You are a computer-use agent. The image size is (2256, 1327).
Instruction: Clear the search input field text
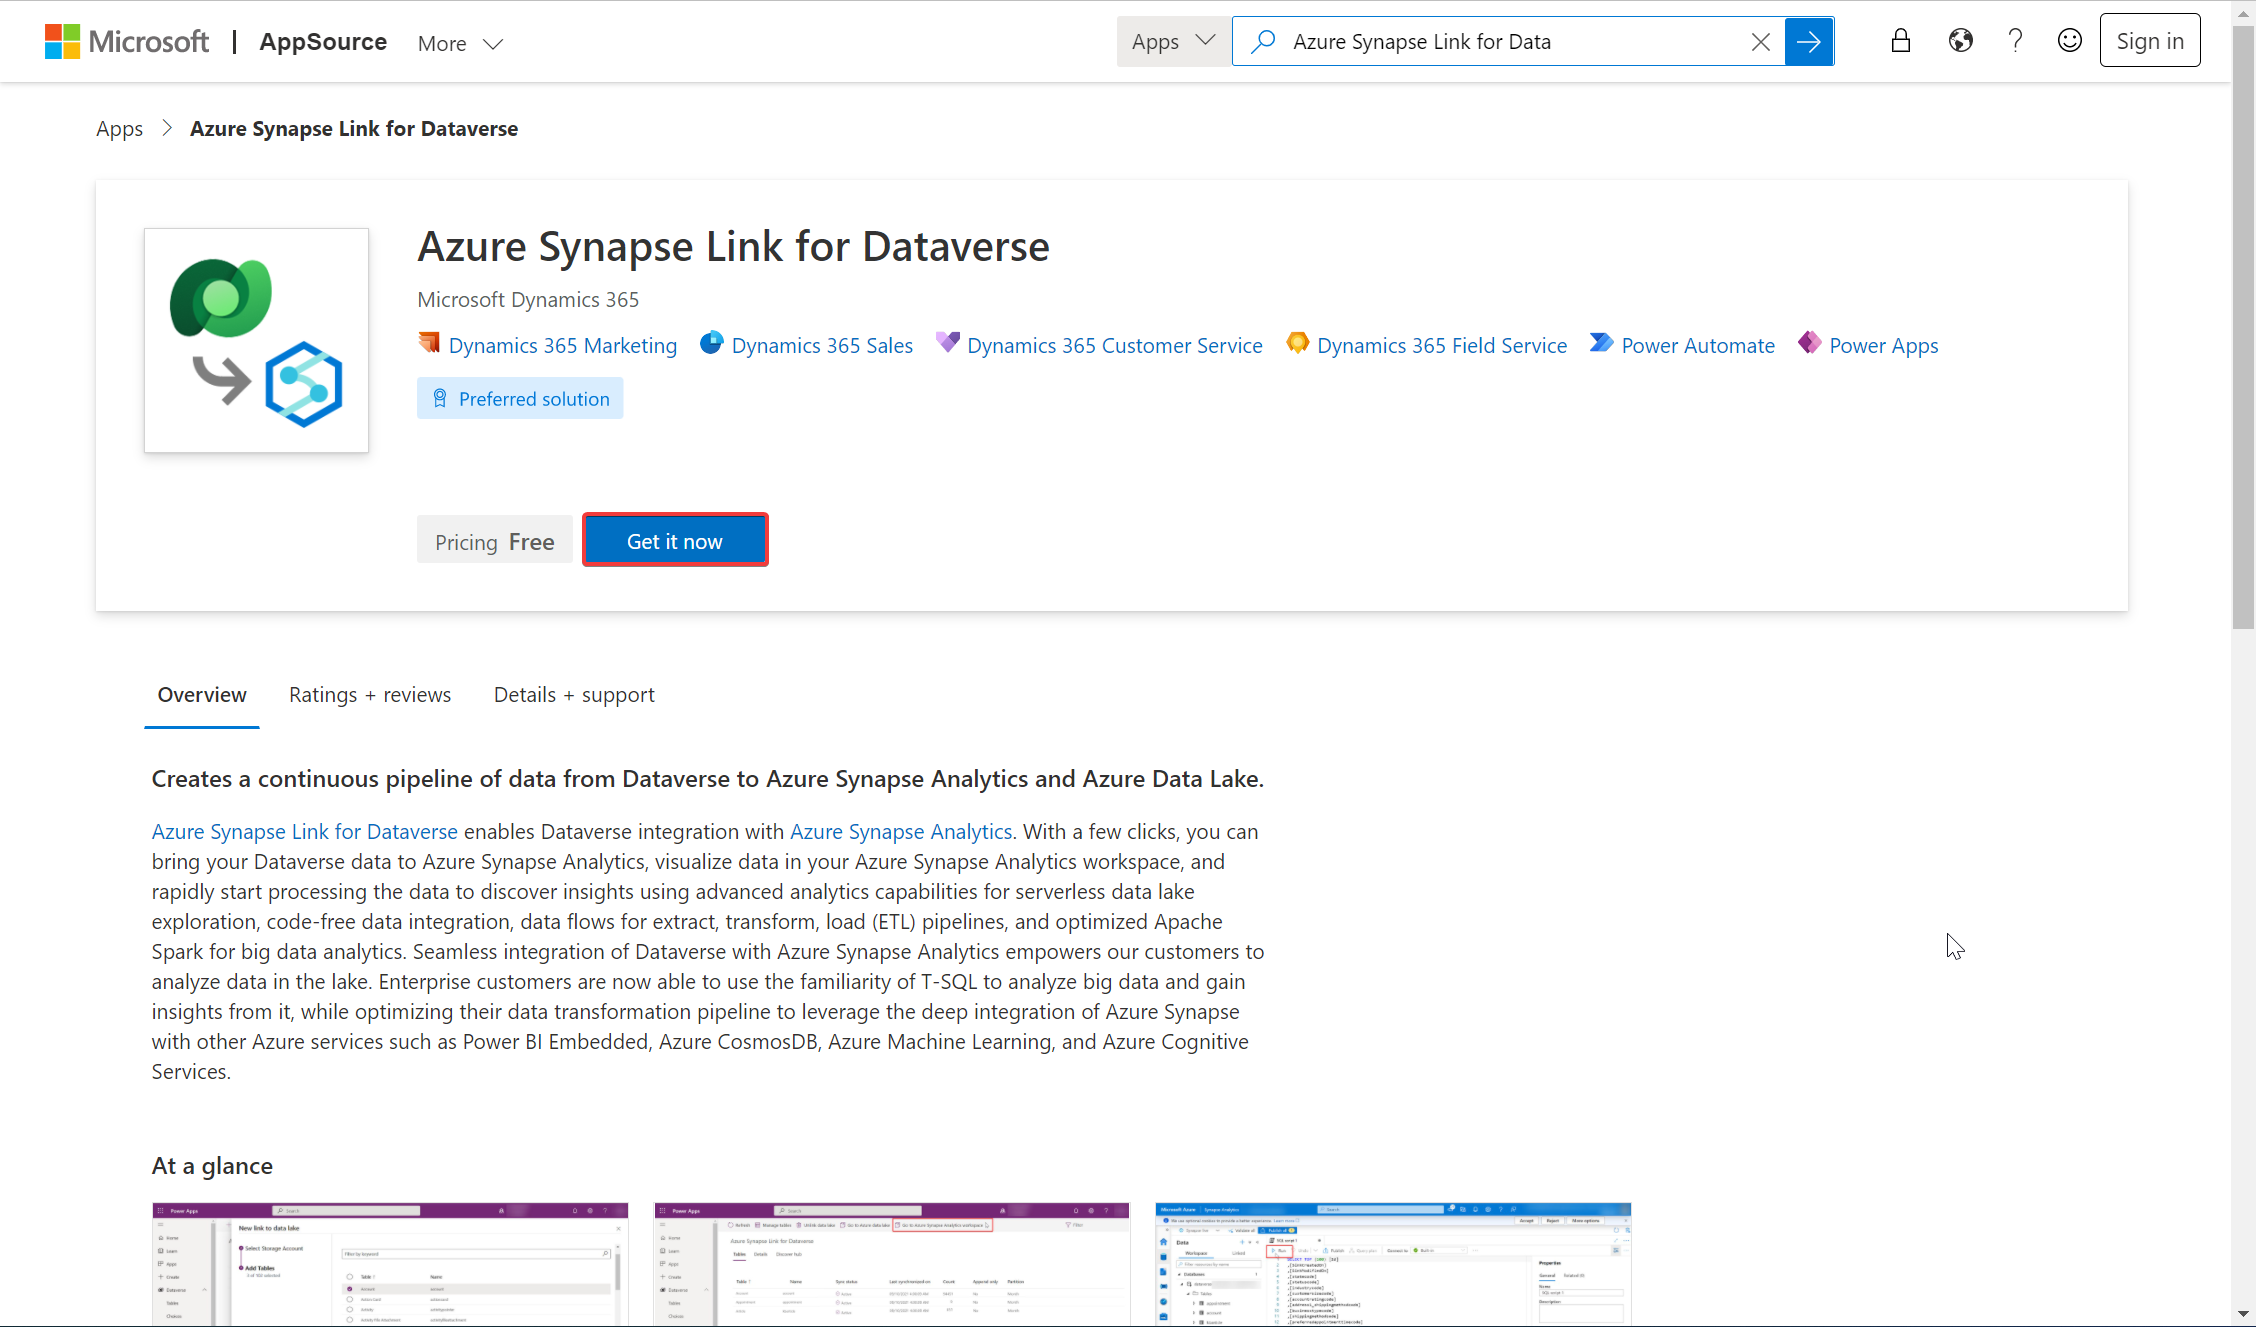pos(1763,41)
